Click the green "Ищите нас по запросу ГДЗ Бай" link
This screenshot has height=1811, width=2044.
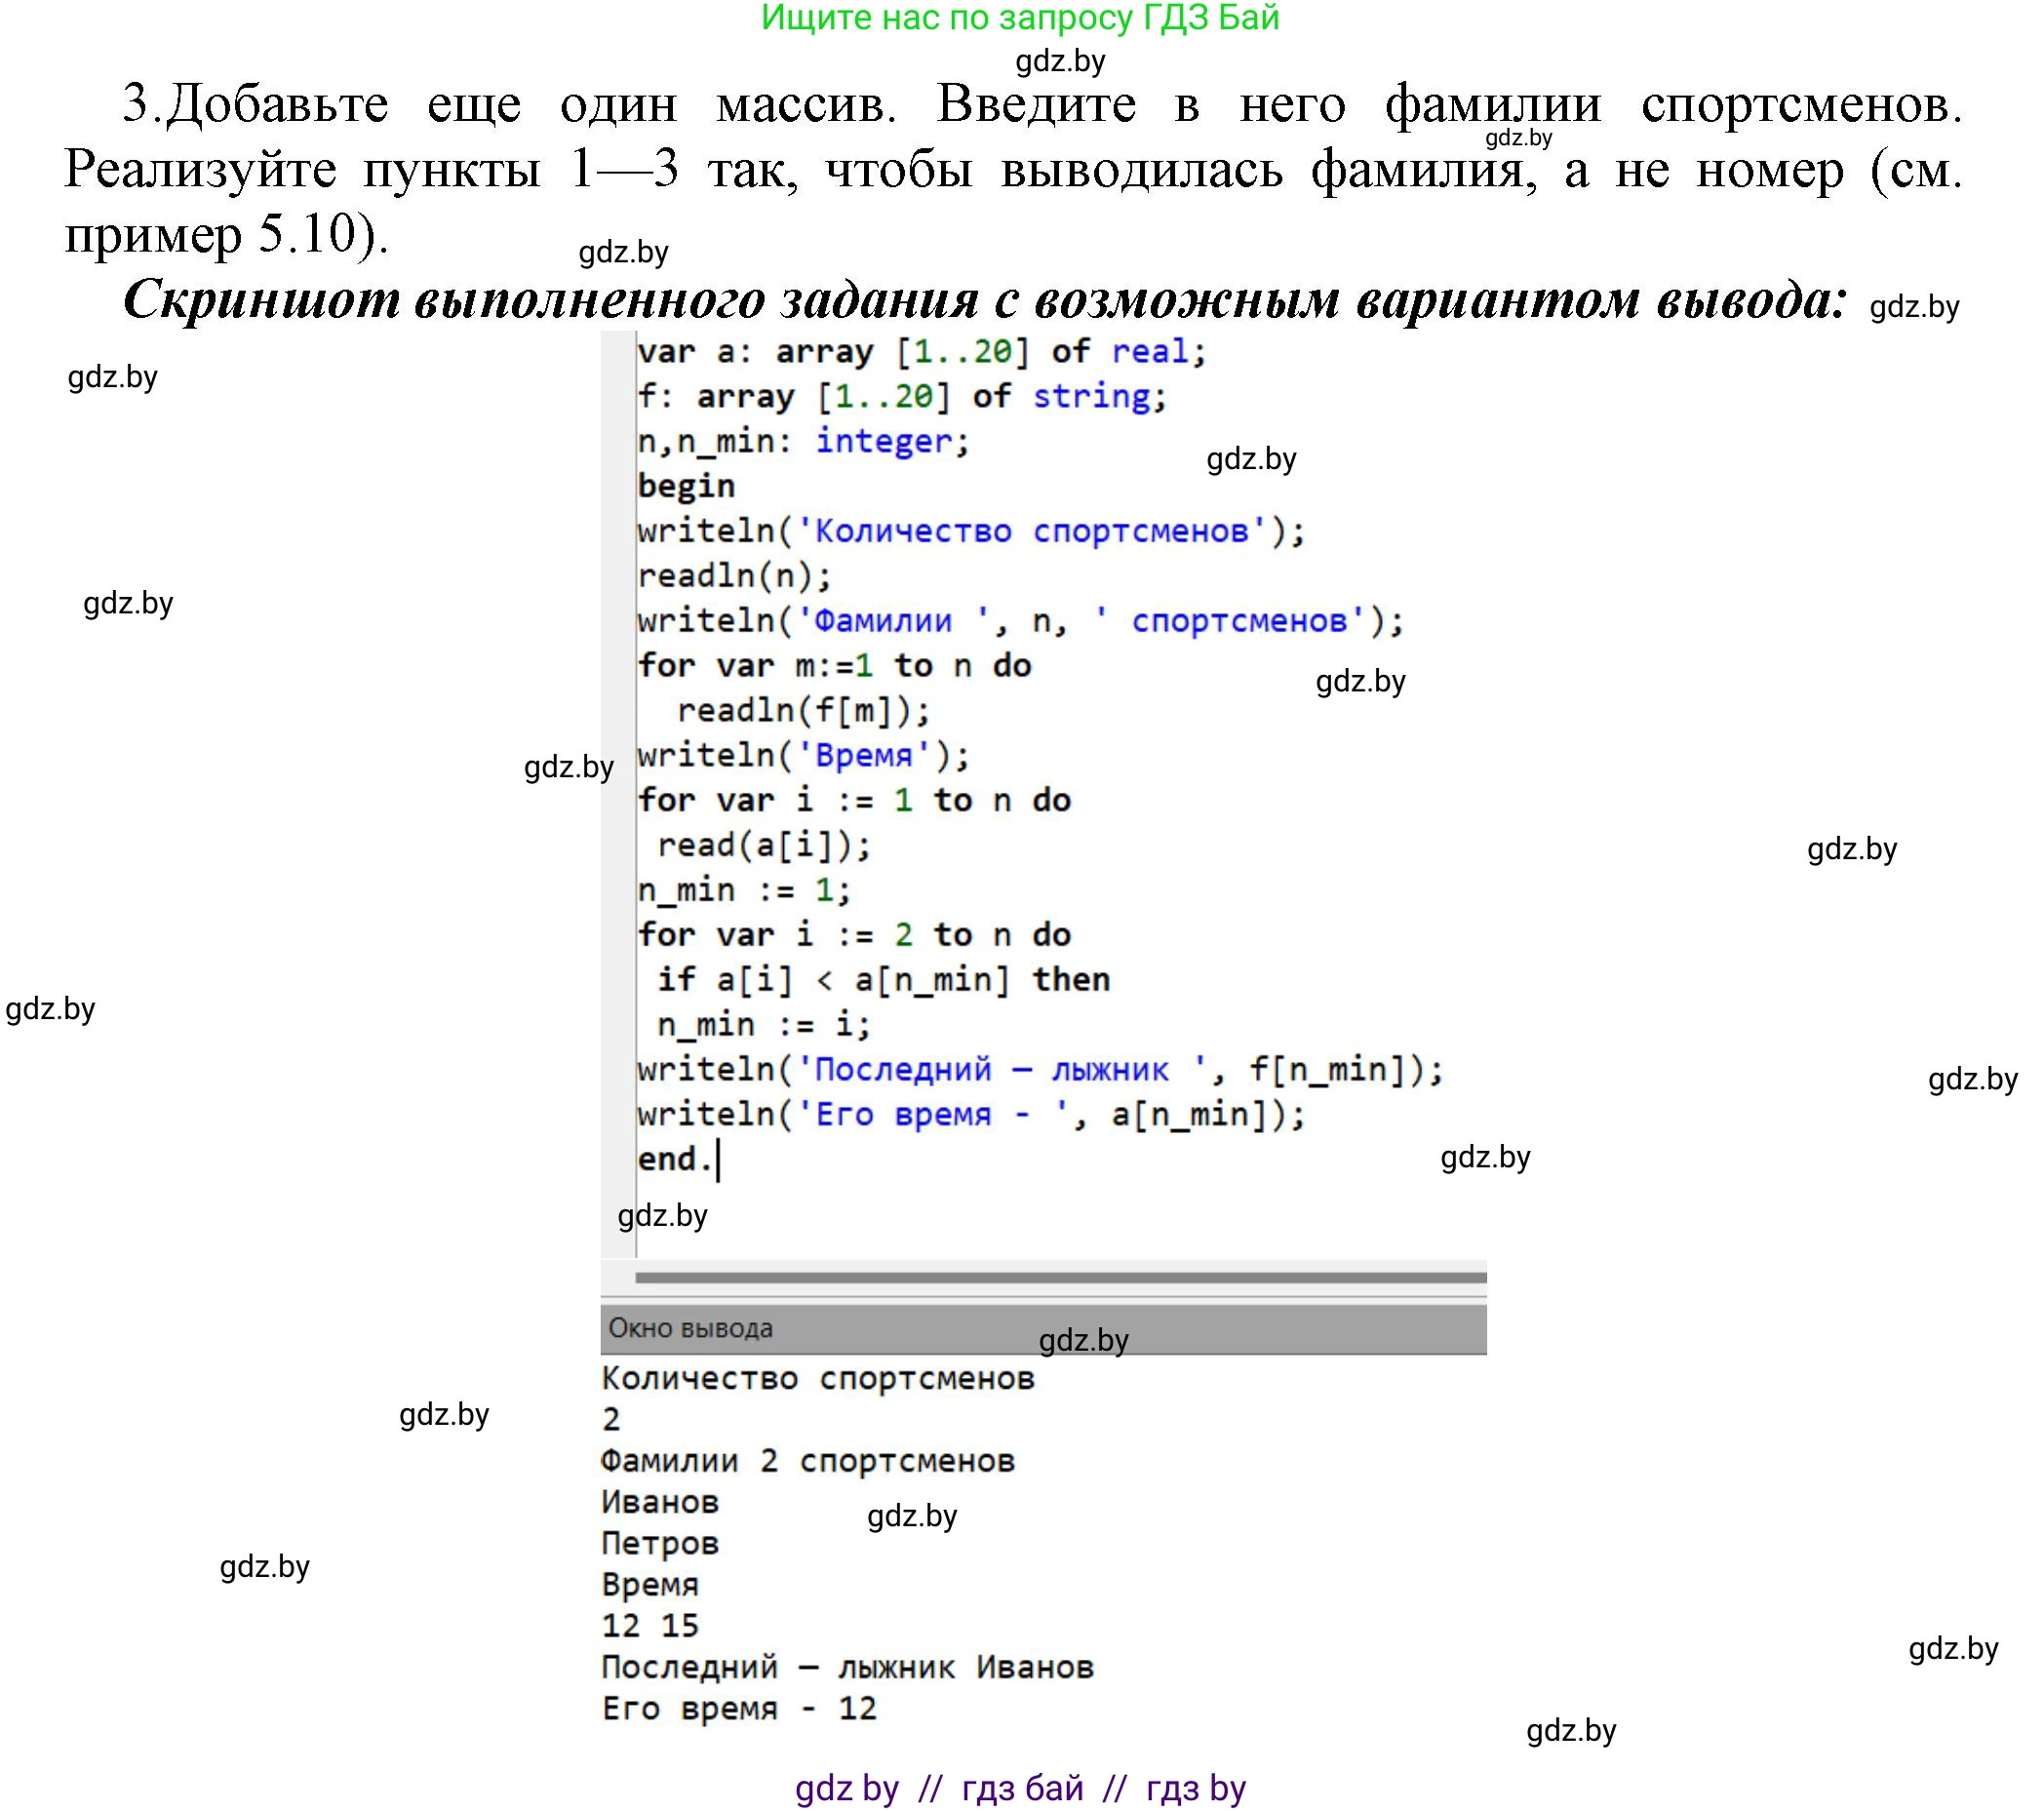pyautogui.click(x=1022, y=22)
